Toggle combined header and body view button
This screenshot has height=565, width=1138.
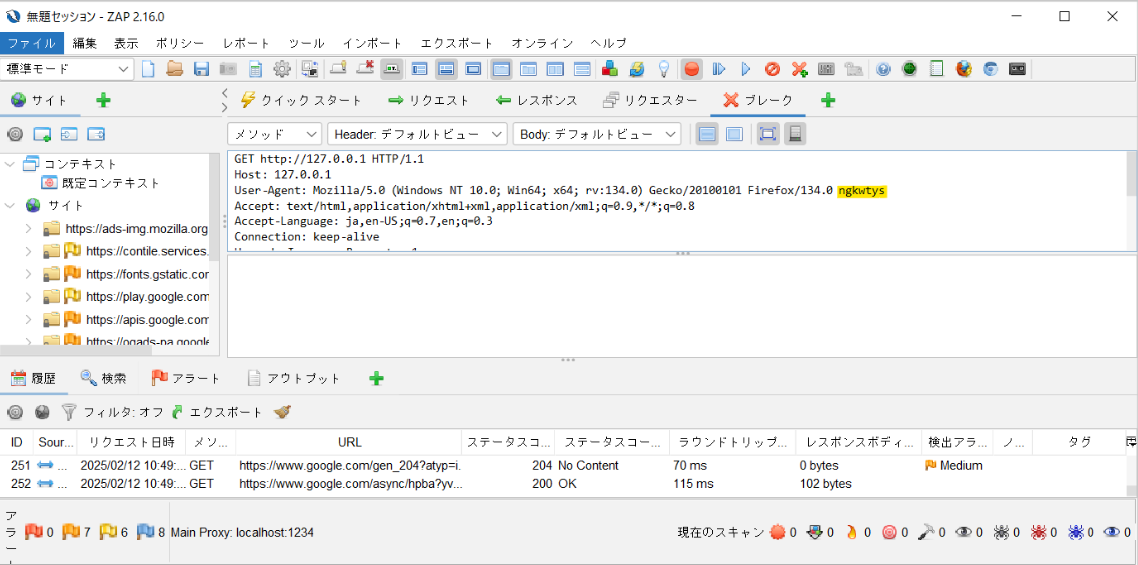[734, 134]
